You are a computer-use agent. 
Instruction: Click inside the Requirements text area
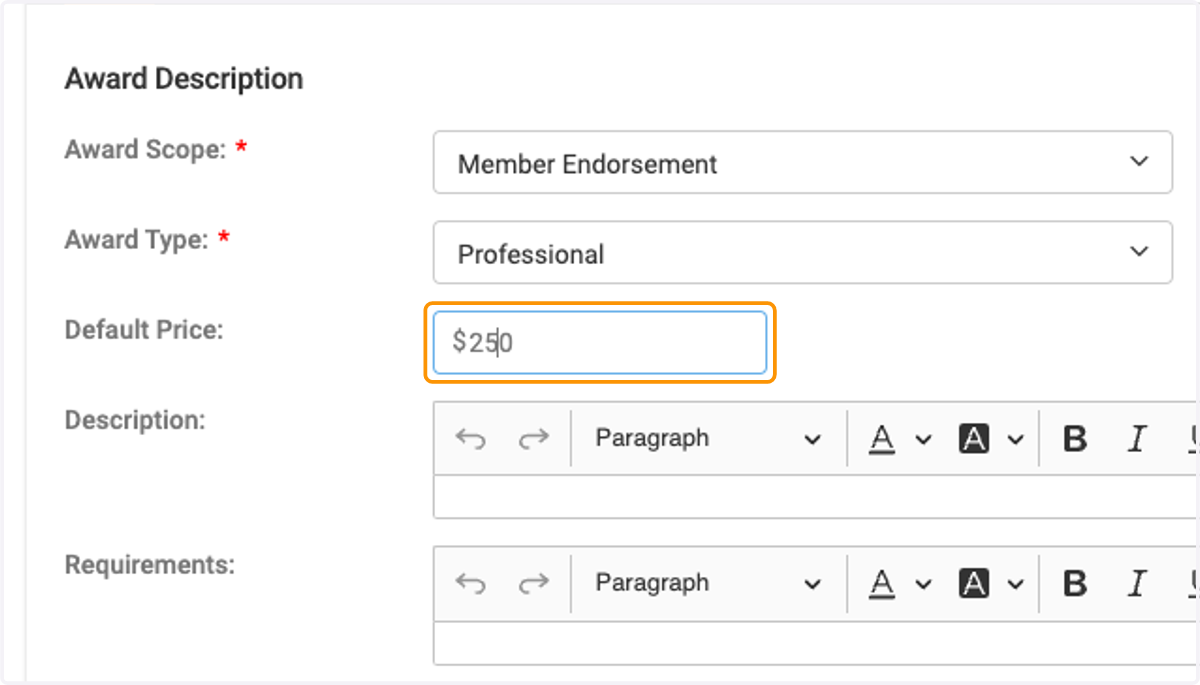[x=816, y=642]
